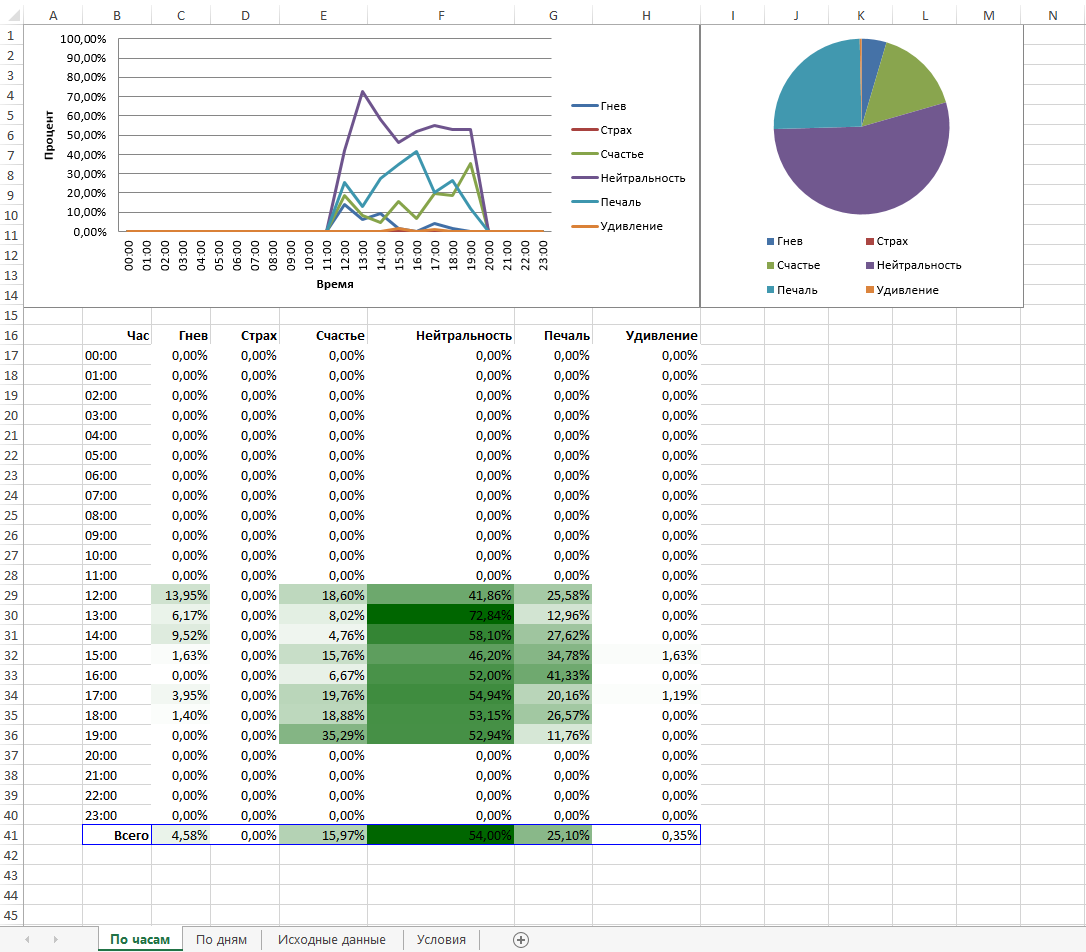The width and height of the screenshot is (1086, 952).
Task: Click the Время axis title
Action: tap(335, 284)
